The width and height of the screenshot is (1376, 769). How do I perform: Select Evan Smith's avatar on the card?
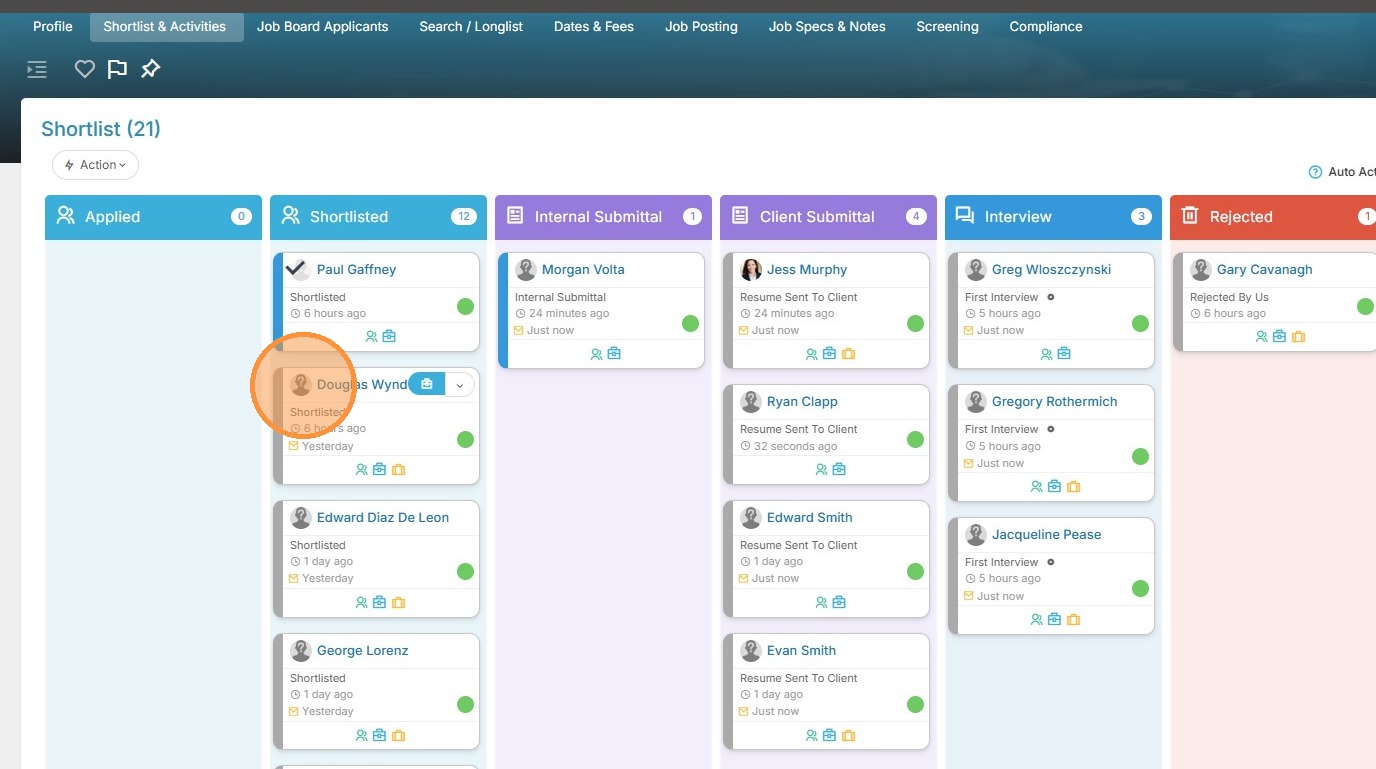pyautogui.click(x=751, y=651)
